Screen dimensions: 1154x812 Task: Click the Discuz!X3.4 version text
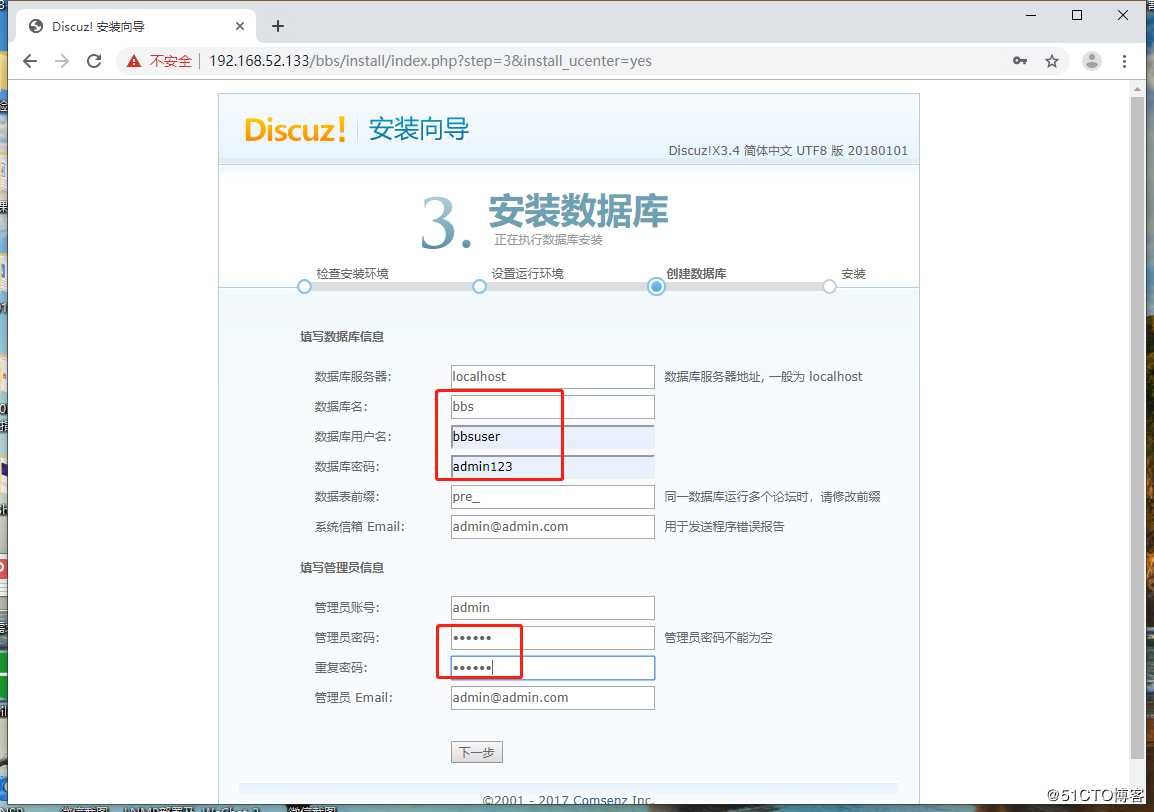tap(787, 150)
